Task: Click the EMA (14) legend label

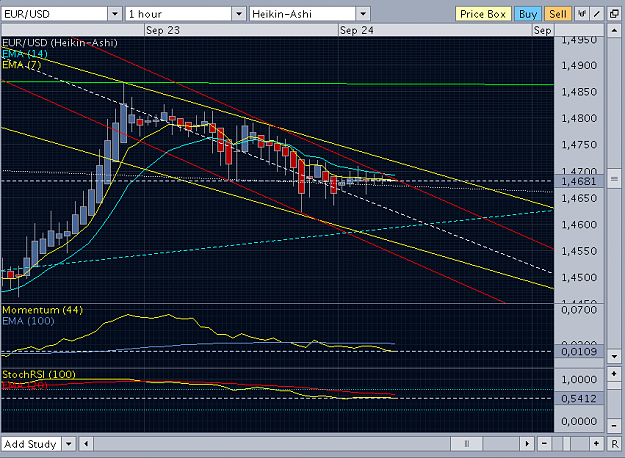Action: tap(25, 54)
